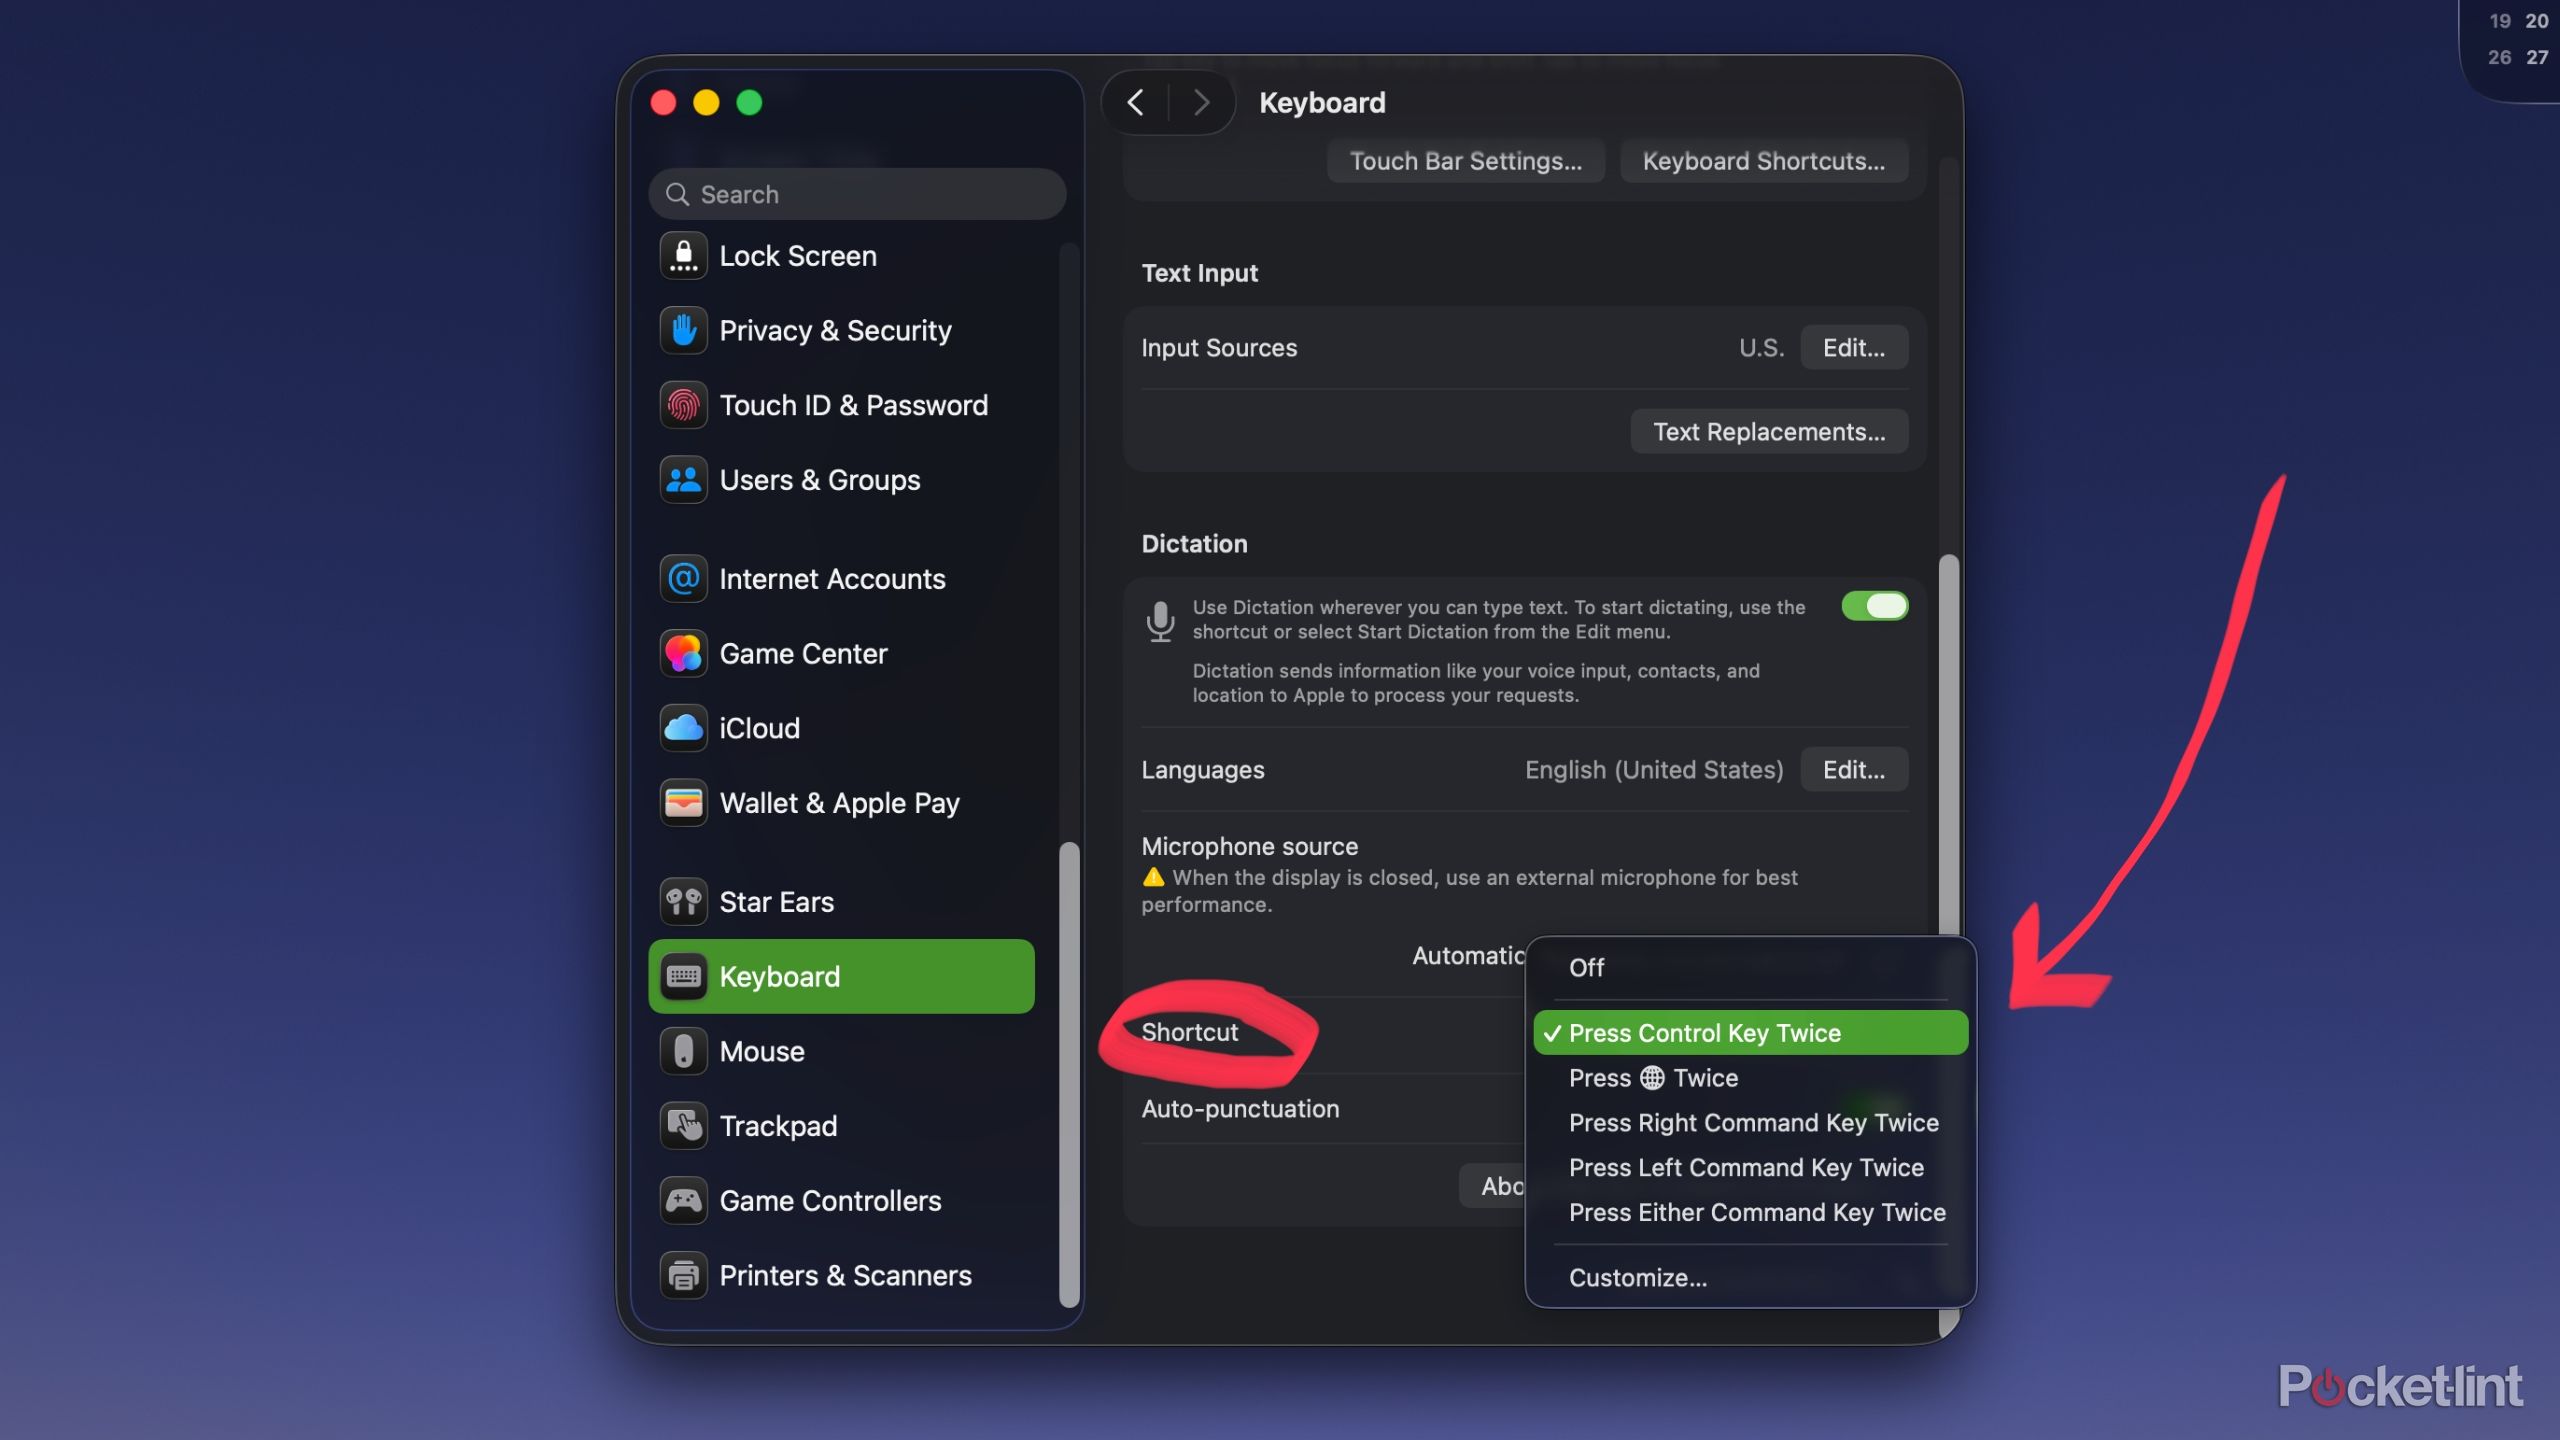The height and width of the screenshot is (1440, 2560).
Task: Choose Press Left Command Key Twice
Action: (1750, 1168)
